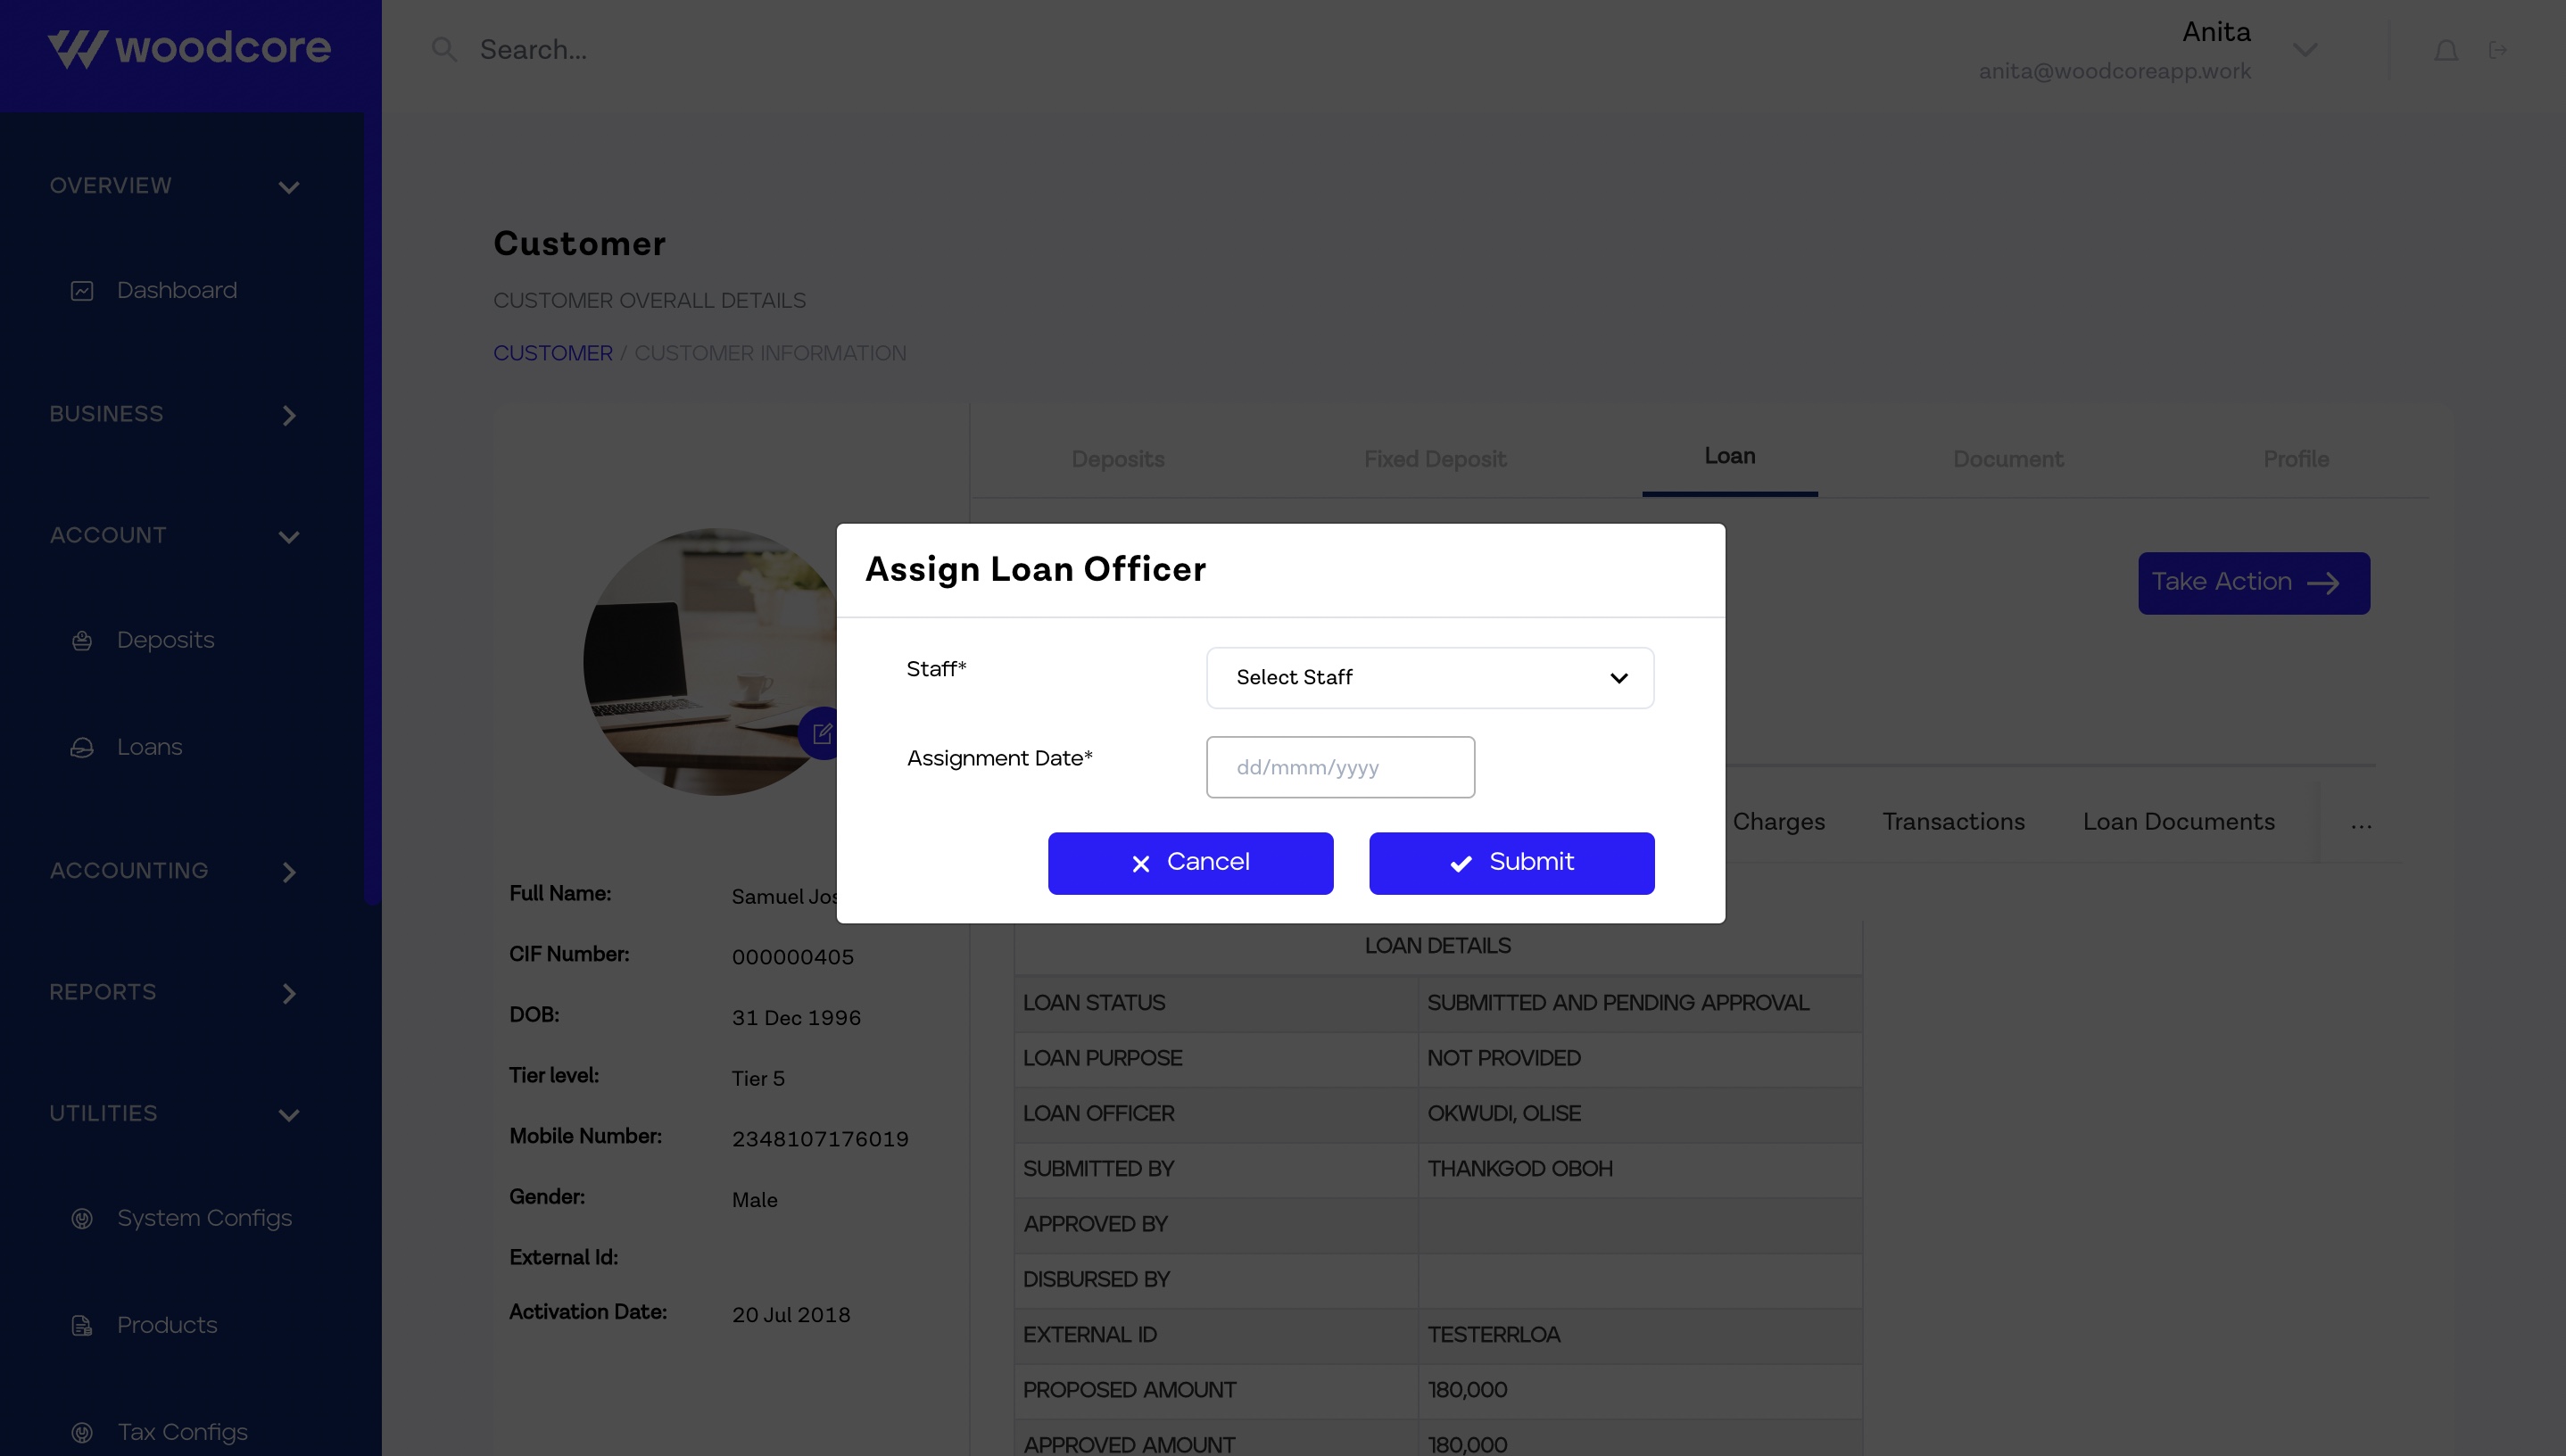This screenshot has width=2566, height=1456.
Task: Collapse the OVERVIEW sidebar section
Action: click(289, 187)
